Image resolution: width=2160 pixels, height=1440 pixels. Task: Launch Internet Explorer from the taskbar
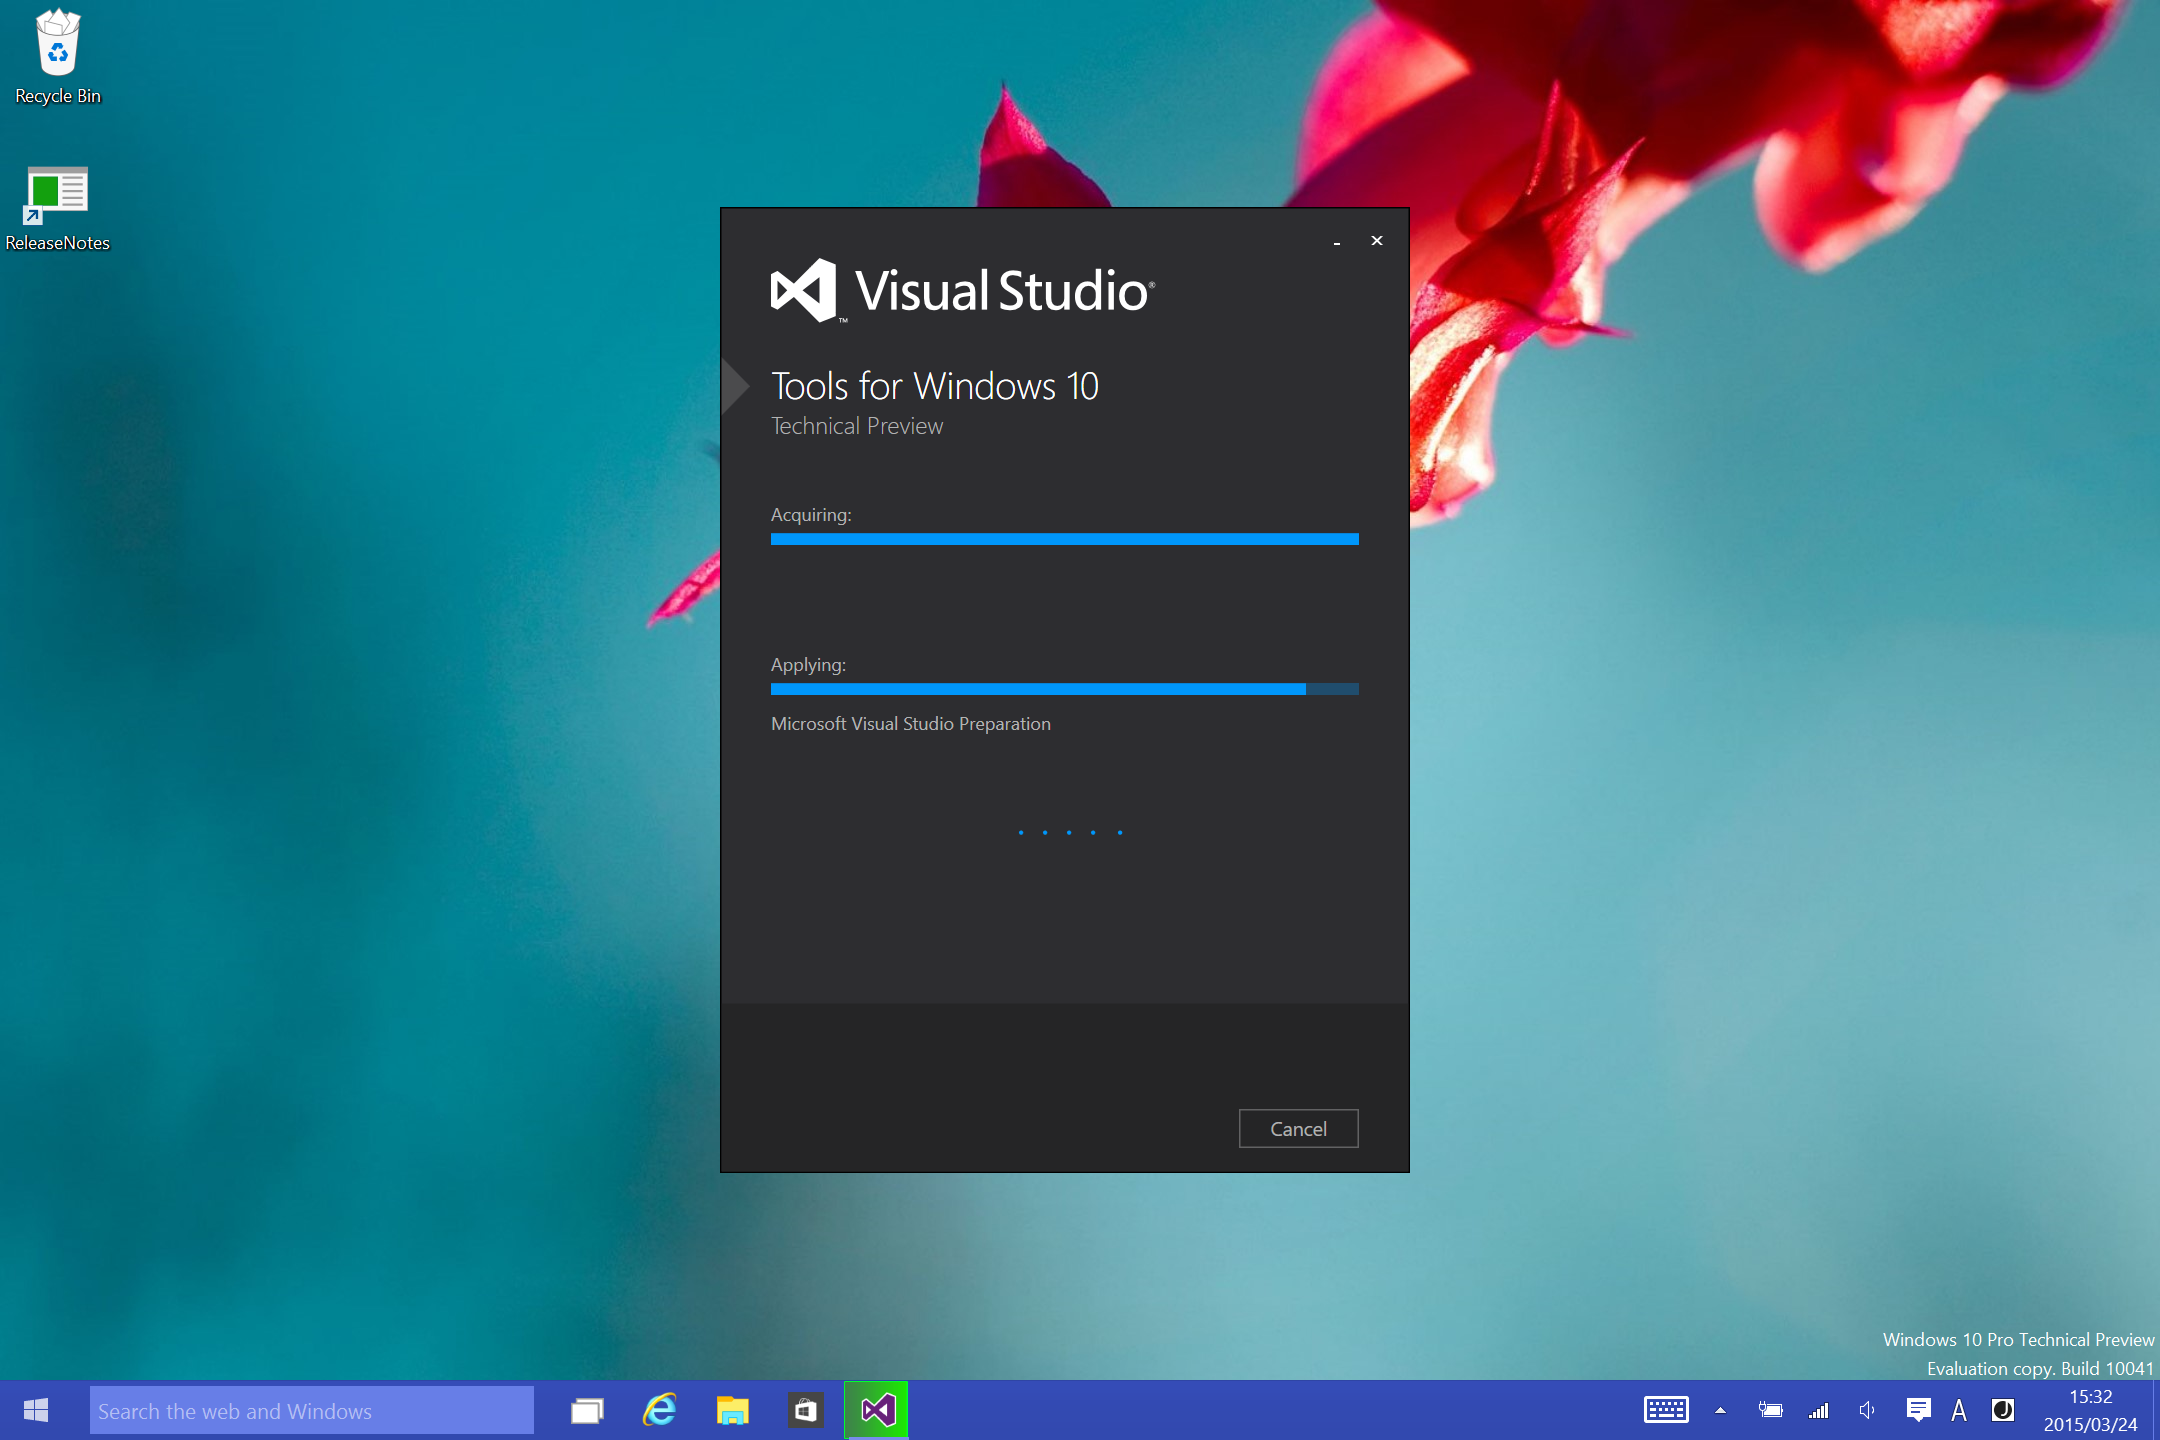pos(659,1410)
